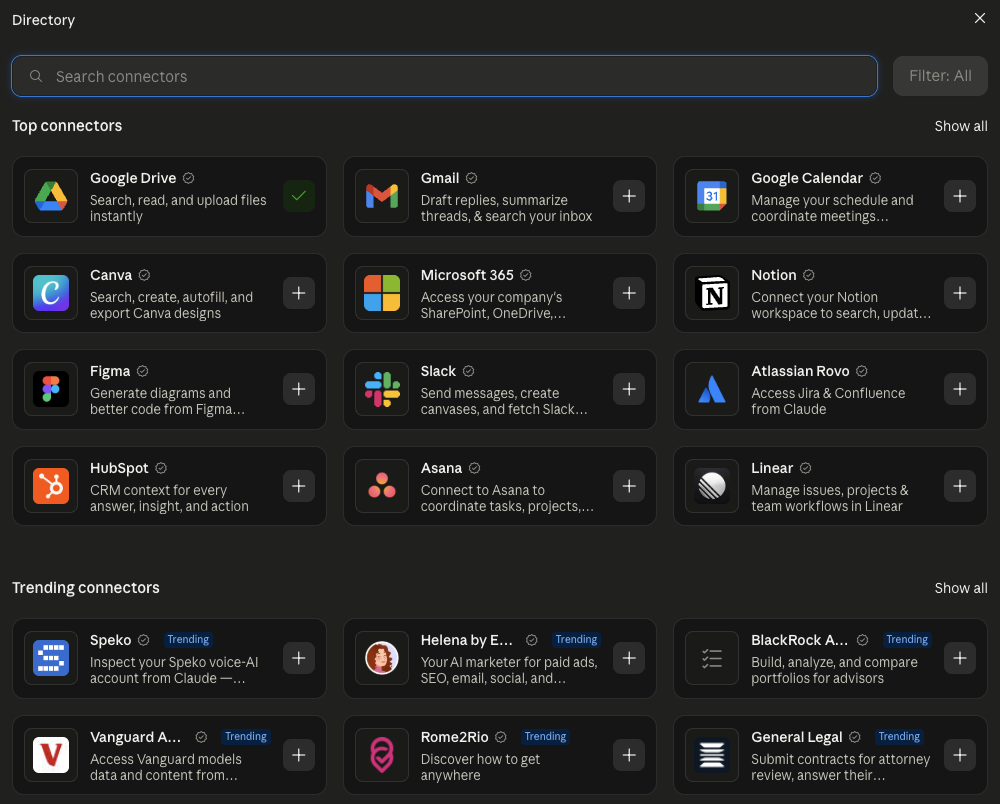Click the Trending badge on Speko
This screenshot has height=804, width=1000.
click(188, 640)
